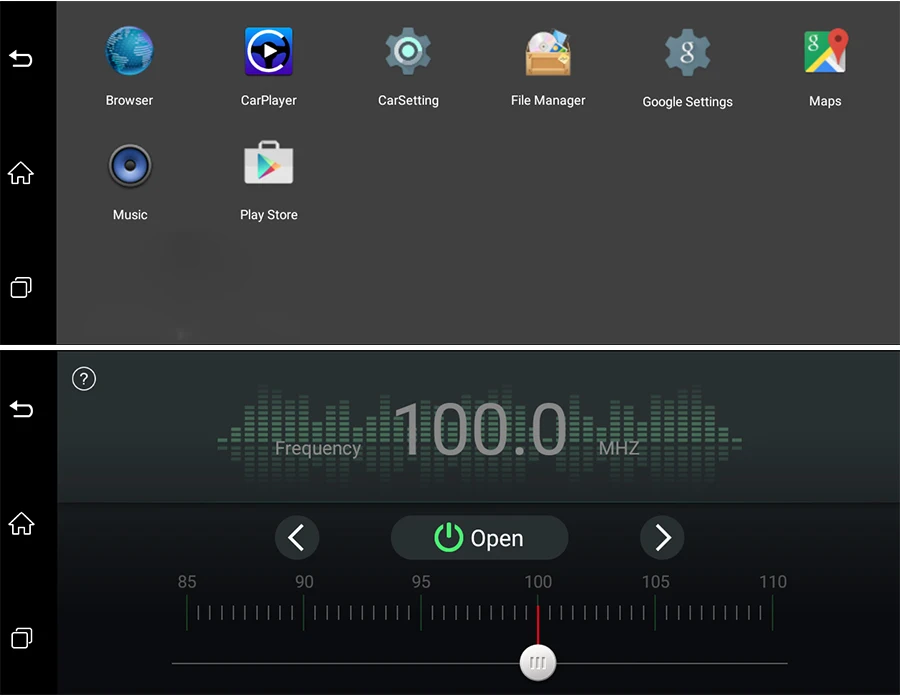Image resolution: width=900 pixels, height=698 pixels.
Task: Tap Home icon in radio screen sidebar
Action: click(21, 524)
